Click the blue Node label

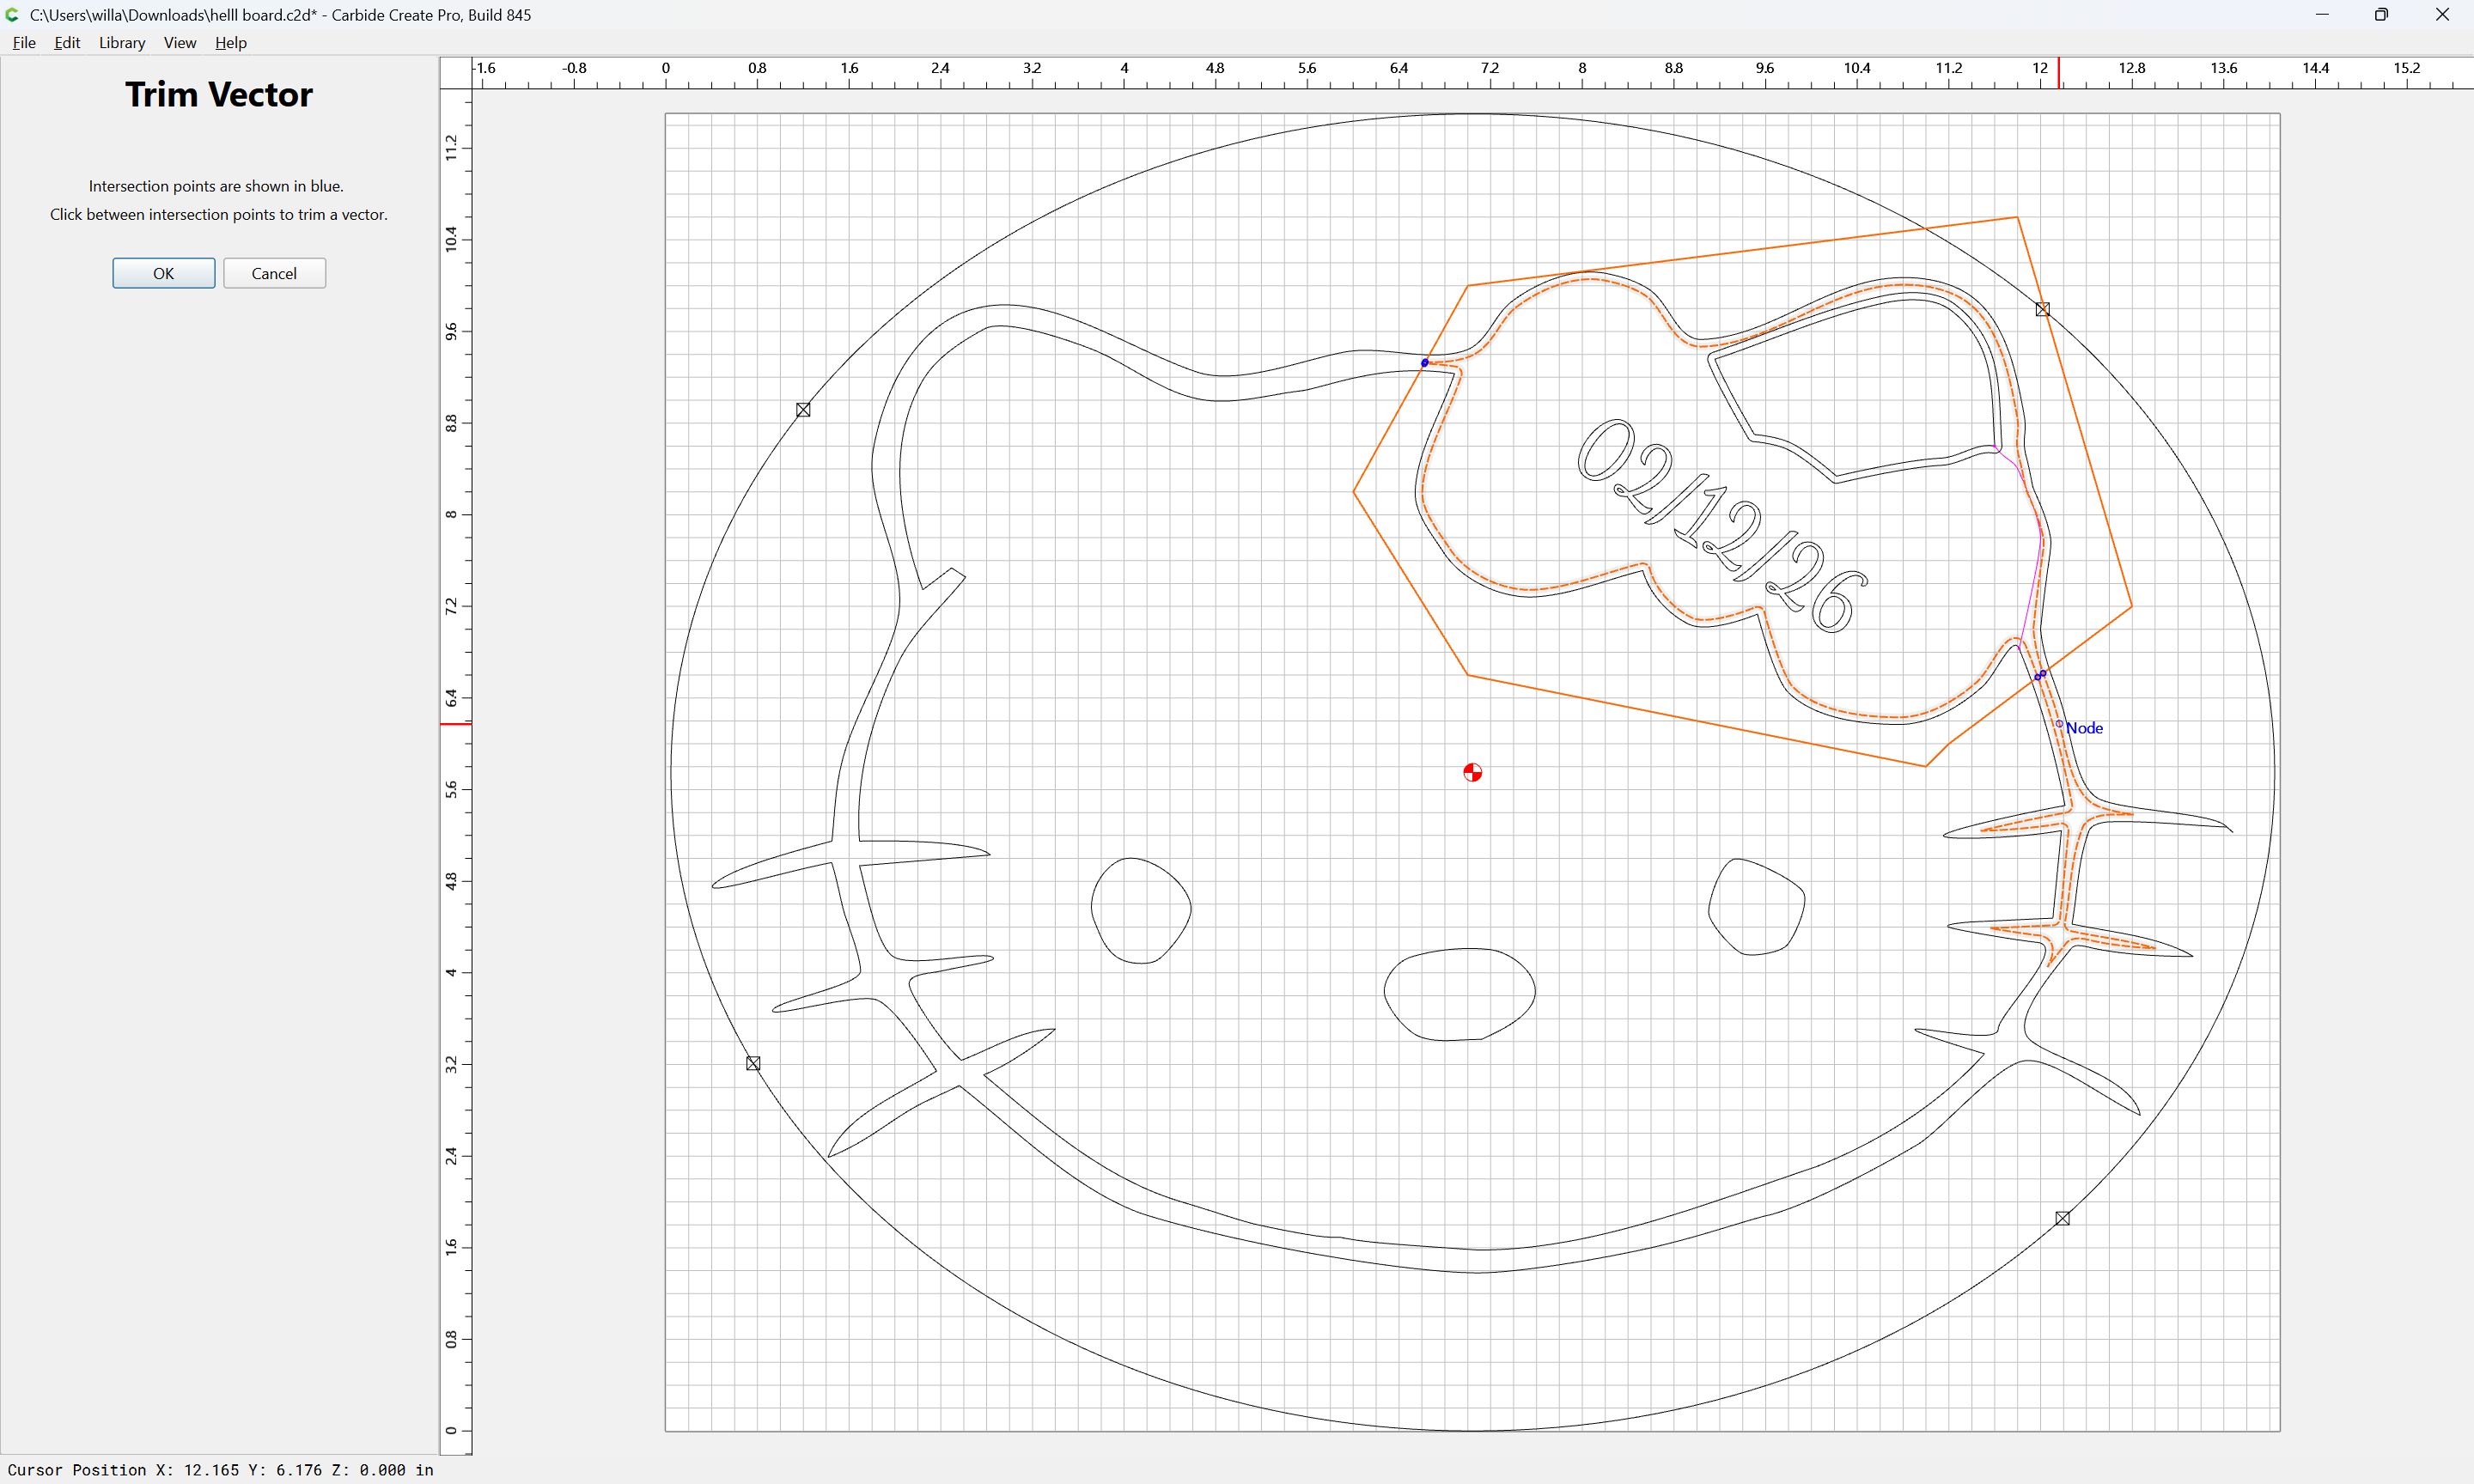(2084, 728)
